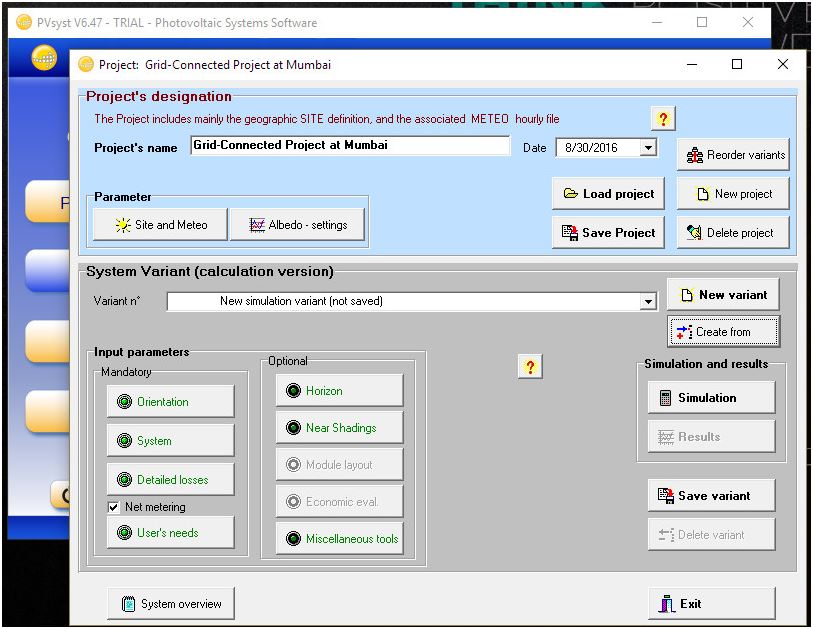Create a New variant
Viewport: 813px width, 629px height.
[722, 295]
